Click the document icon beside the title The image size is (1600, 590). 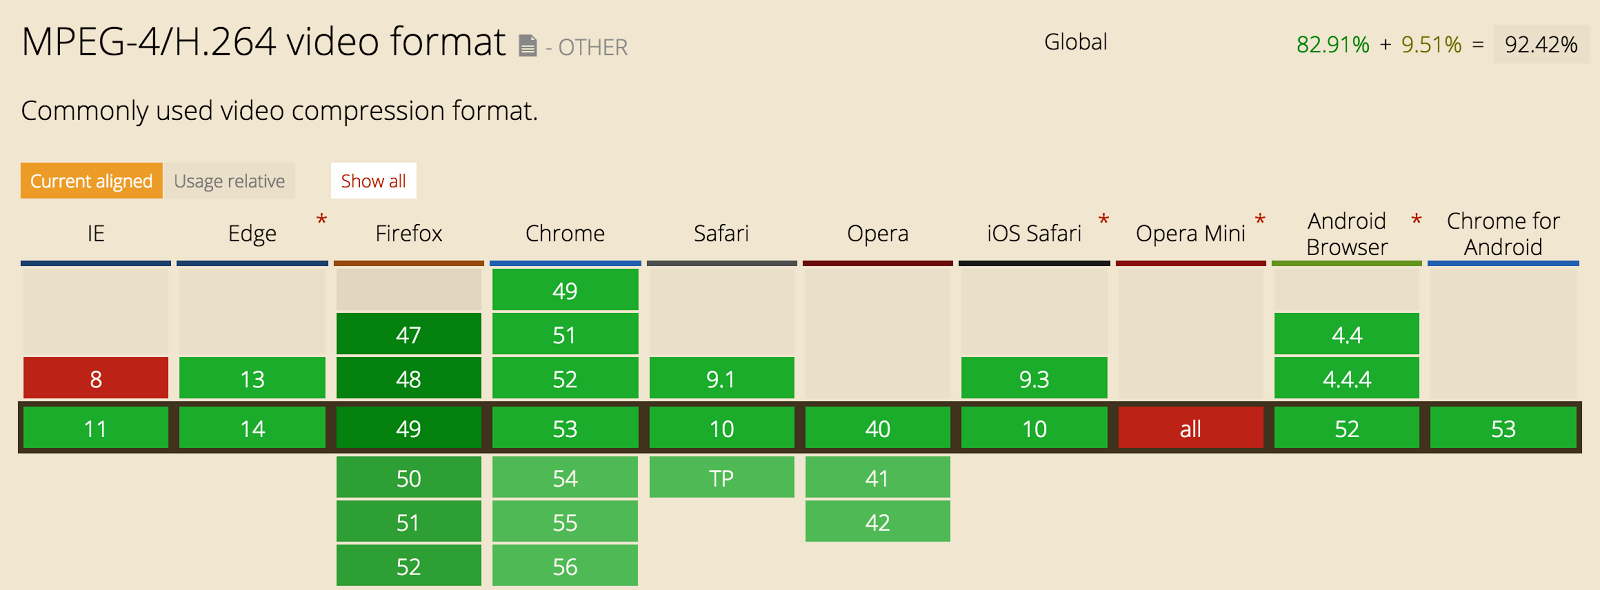click(528, 45)
